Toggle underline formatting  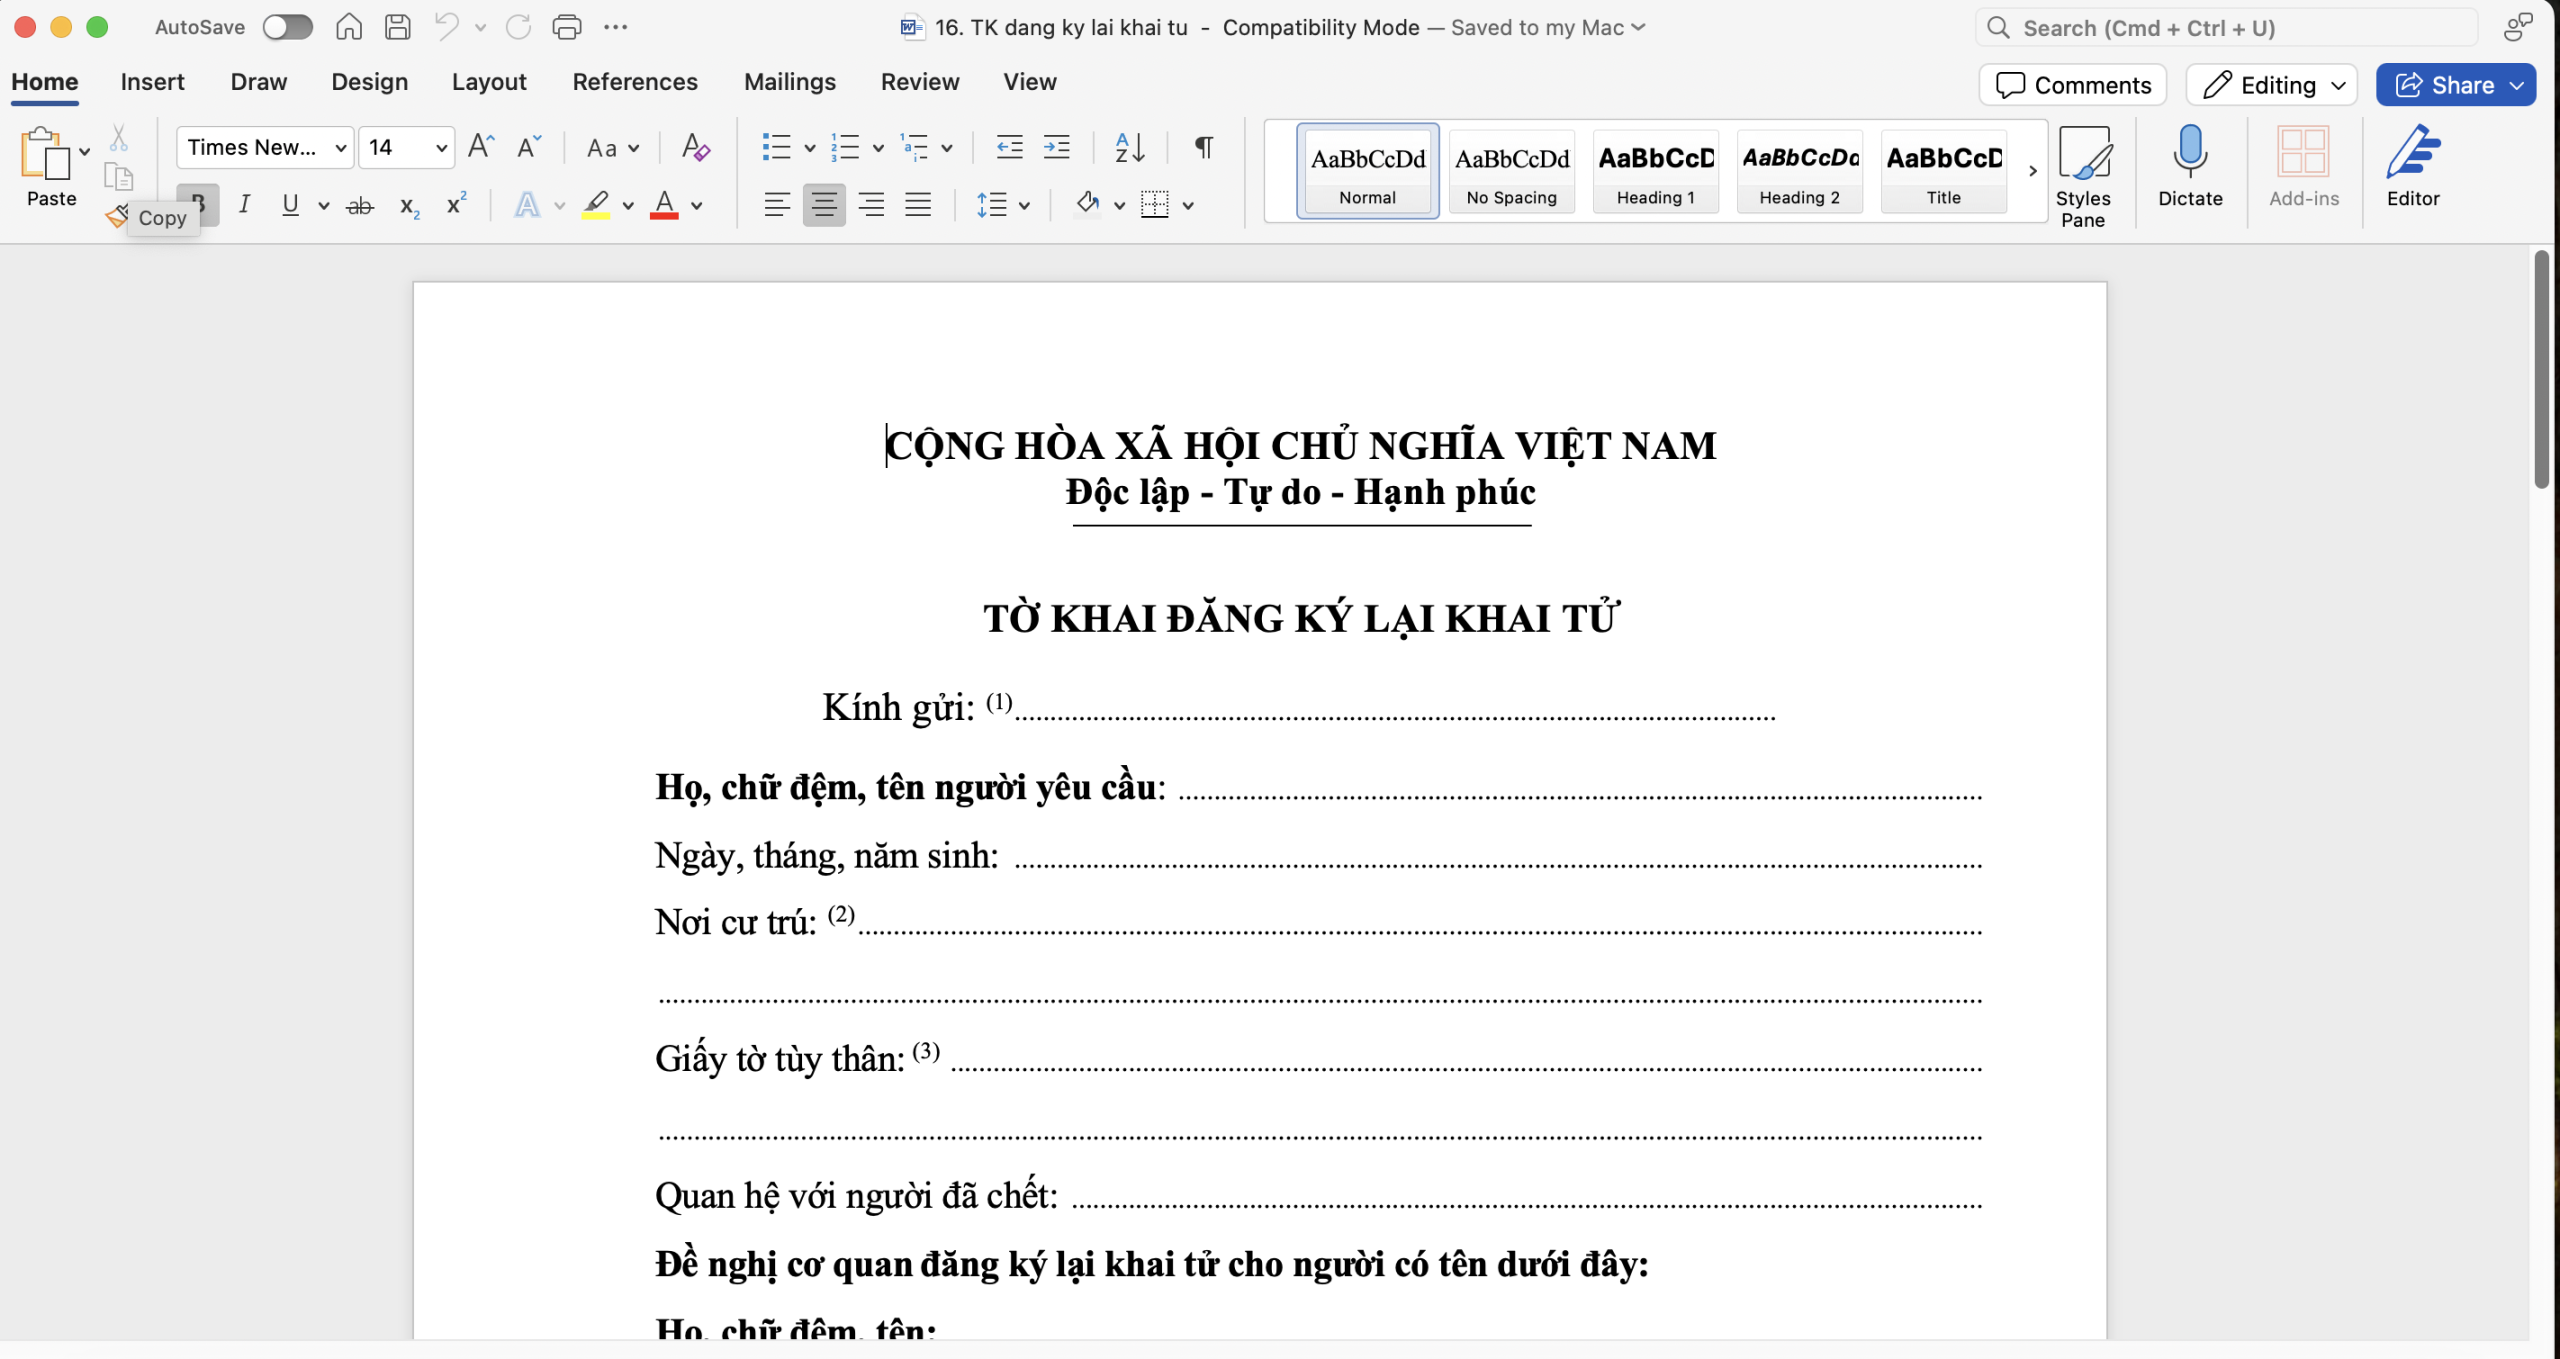(x=290, y=205)
